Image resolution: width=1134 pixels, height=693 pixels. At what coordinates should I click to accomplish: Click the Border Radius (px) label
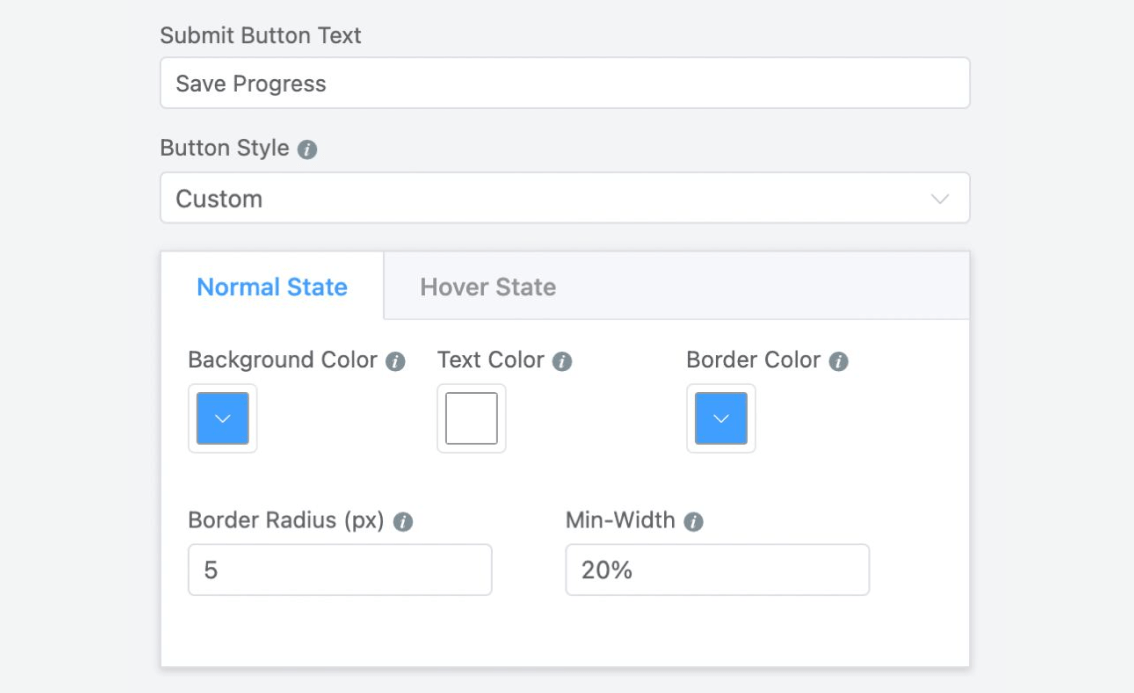click(x=286, y=521)
